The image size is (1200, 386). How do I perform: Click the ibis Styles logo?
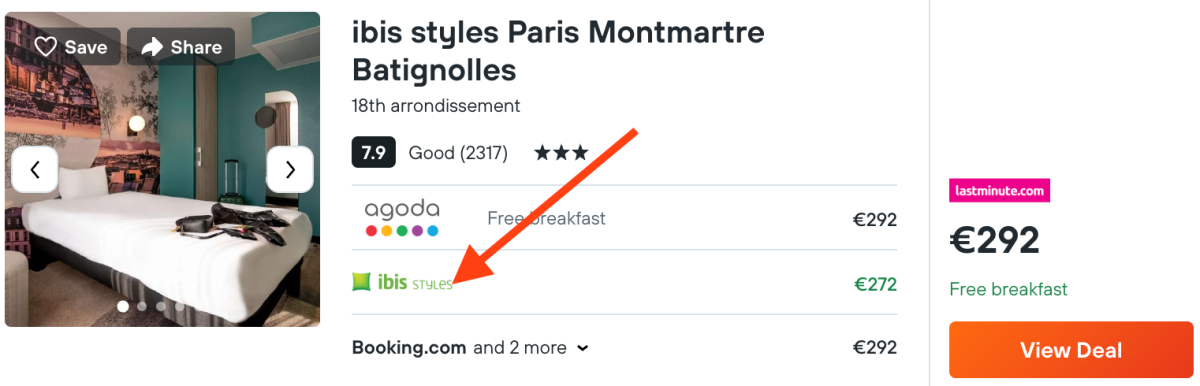pos(402,283)
